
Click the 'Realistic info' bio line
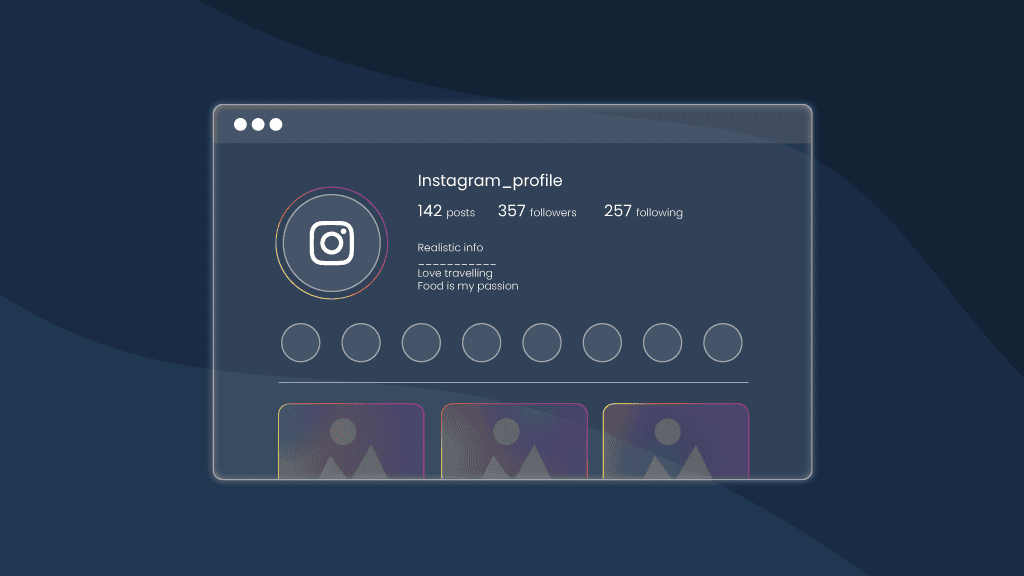[x=450, y=248]
